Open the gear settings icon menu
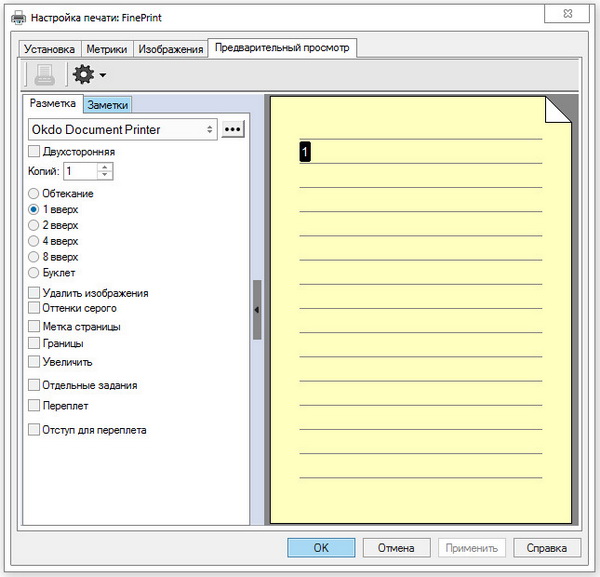The height and width of the screenshot is (577, 600). pyautogui.click(x=83, y=74)
